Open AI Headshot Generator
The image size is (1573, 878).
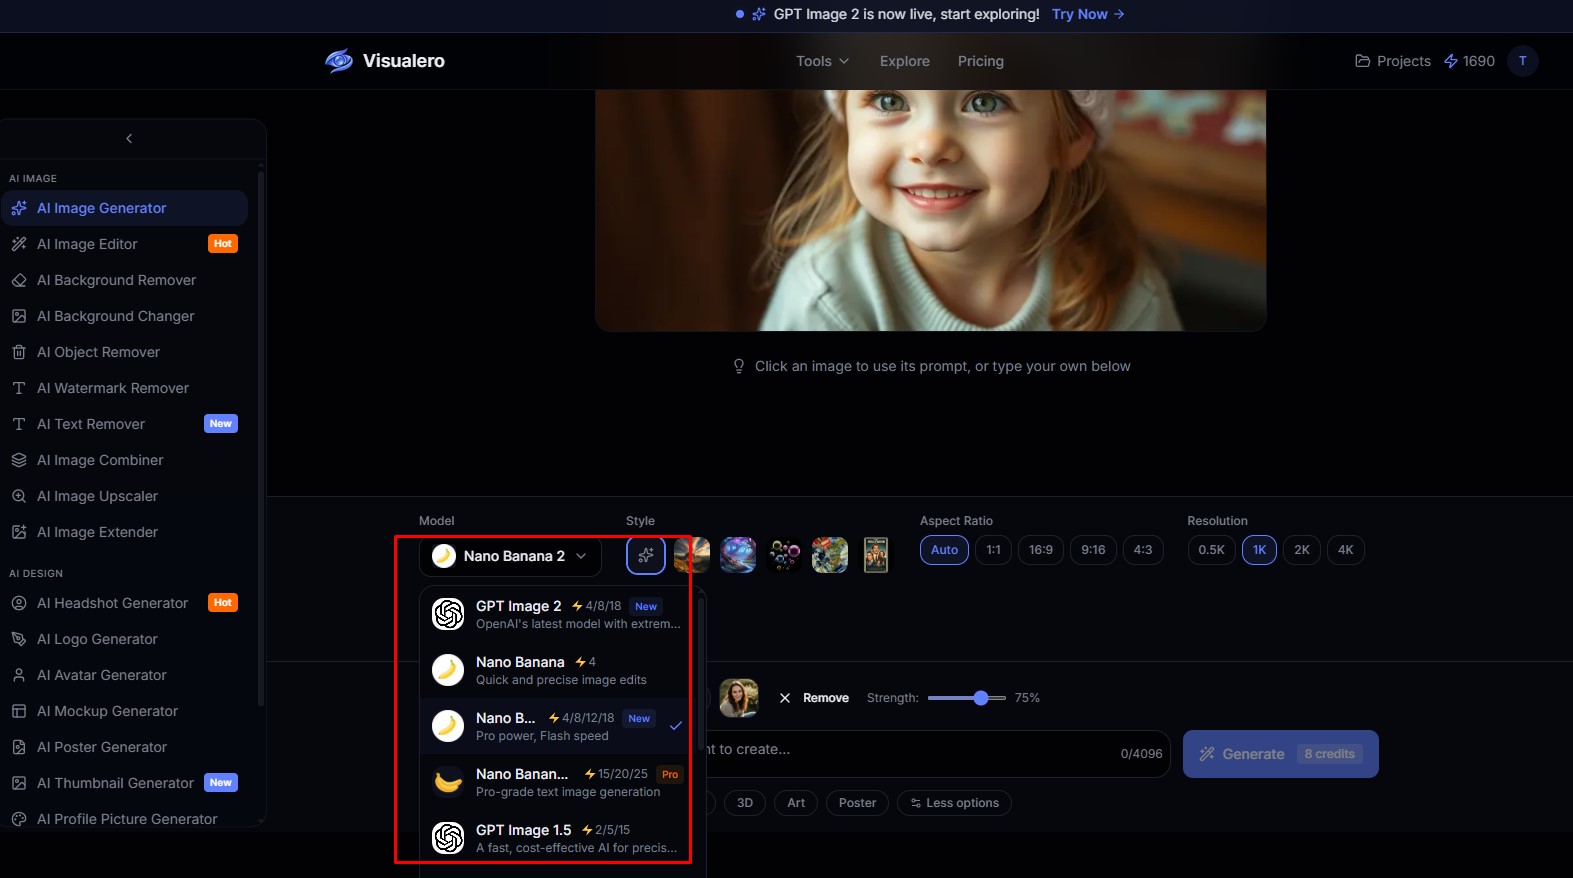pyautogui.click(x=124, y=603)
